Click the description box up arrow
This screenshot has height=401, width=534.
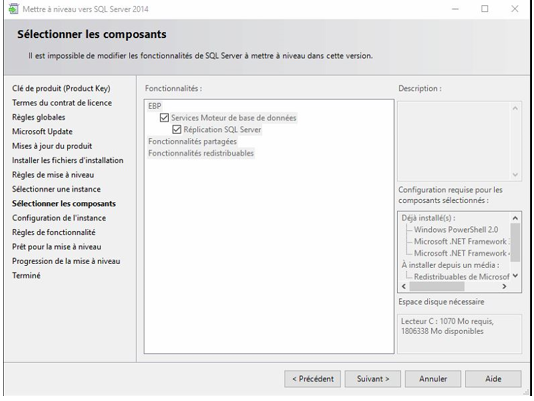click(x=515, y=108)
